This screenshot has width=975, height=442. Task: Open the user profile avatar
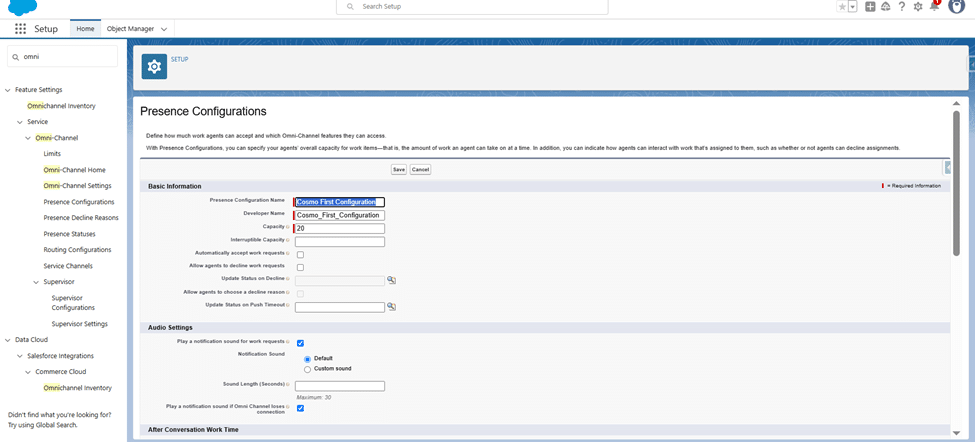(x=956, y=6)
